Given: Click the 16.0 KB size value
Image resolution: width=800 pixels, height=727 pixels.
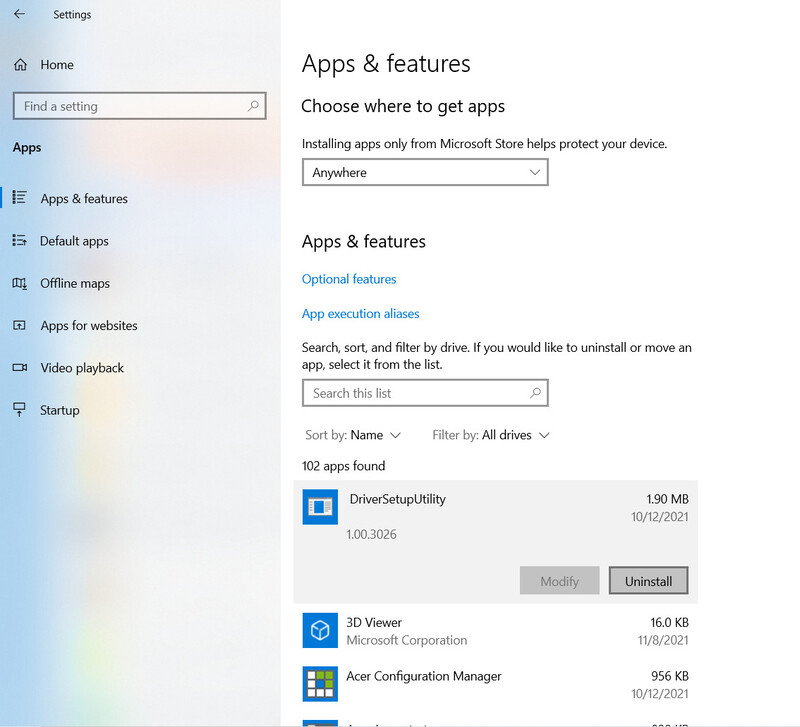Looking at the screenshot, I should coord(669,622).
